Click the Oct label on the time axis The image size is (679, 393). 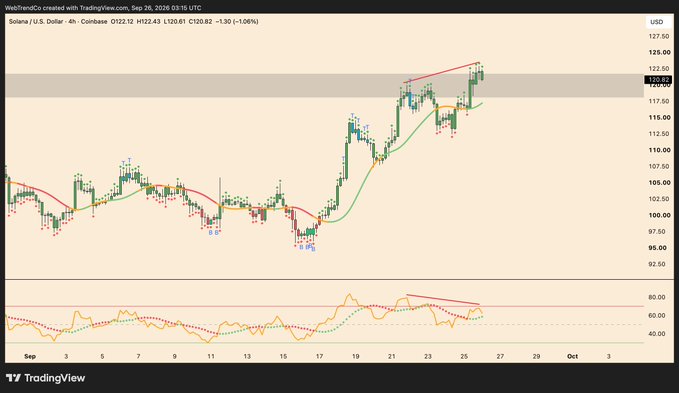tap(572, 356)
